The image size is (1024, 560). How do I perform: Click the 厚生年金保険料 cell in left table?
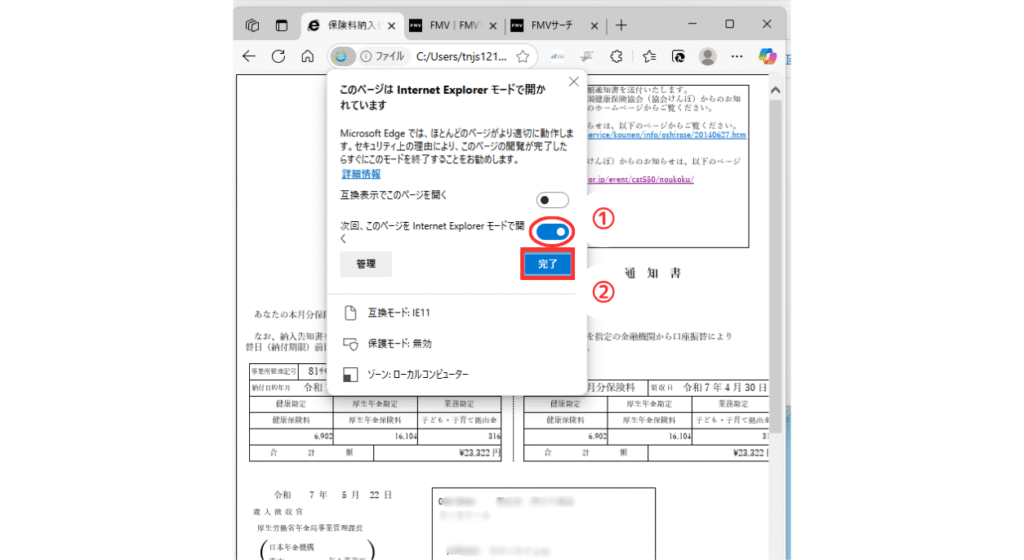(375, 420)
